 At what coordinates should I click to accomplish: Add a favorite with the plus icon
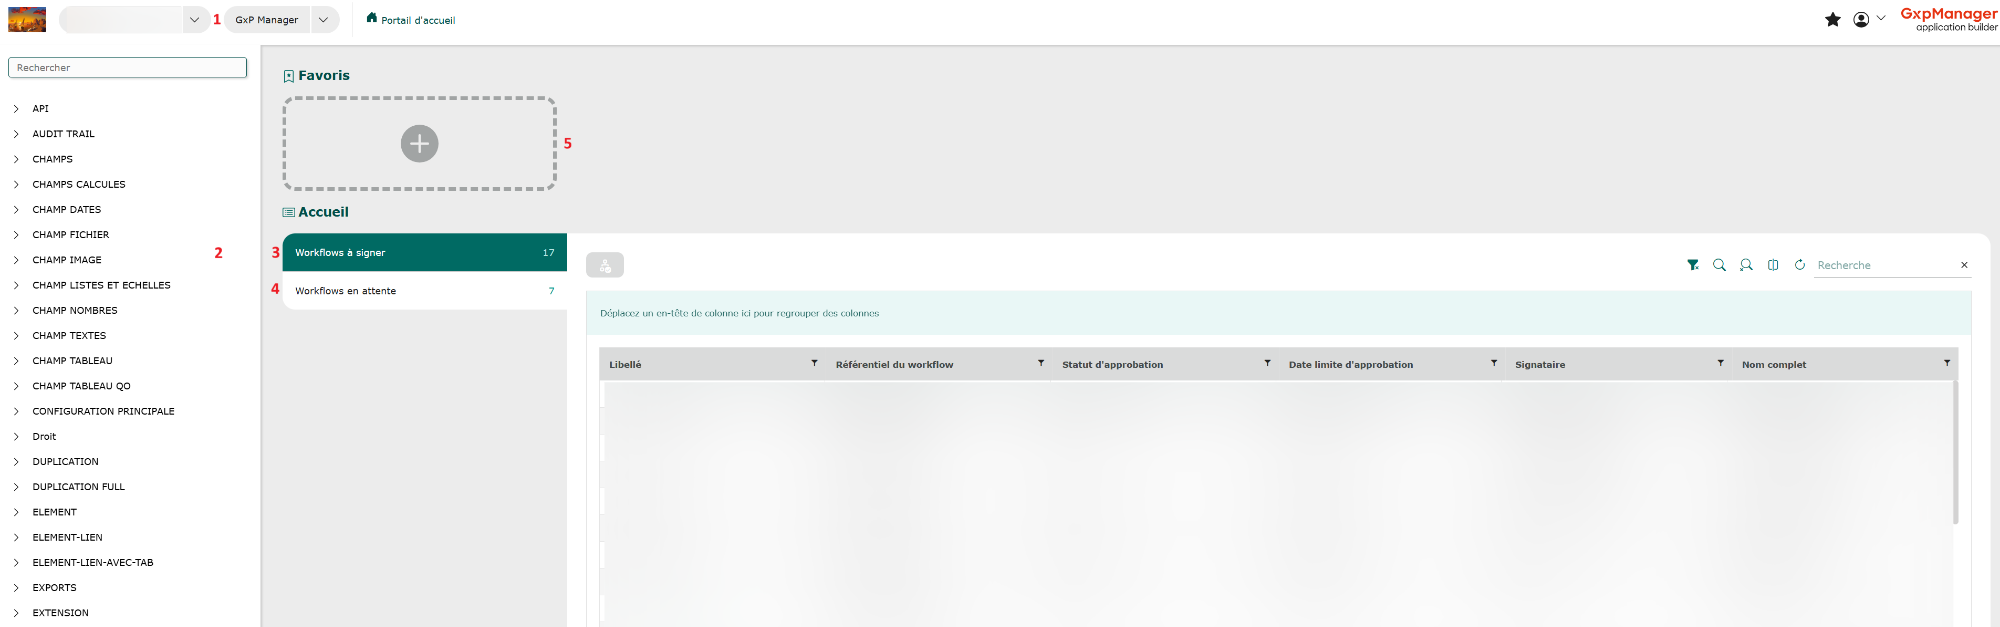tap(419, 144)
